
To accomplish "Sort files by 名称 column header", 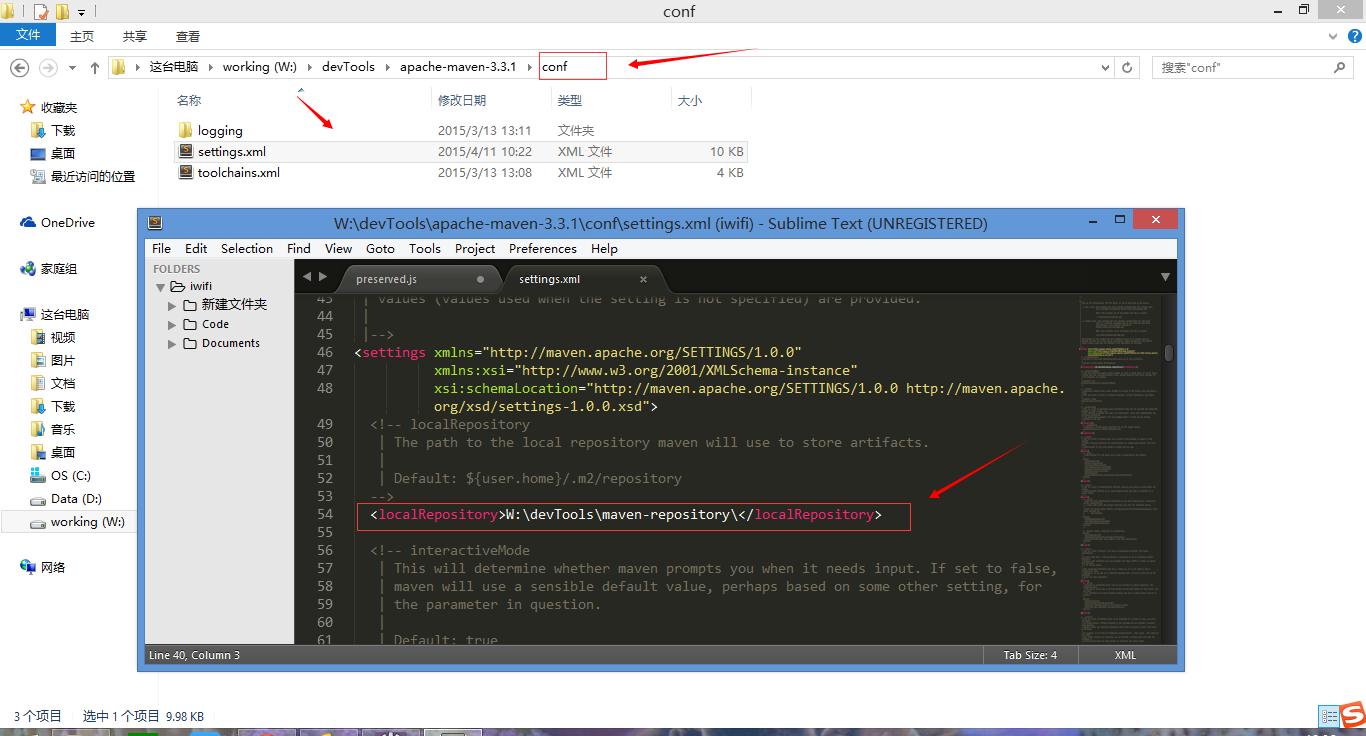I will (189, 100).
